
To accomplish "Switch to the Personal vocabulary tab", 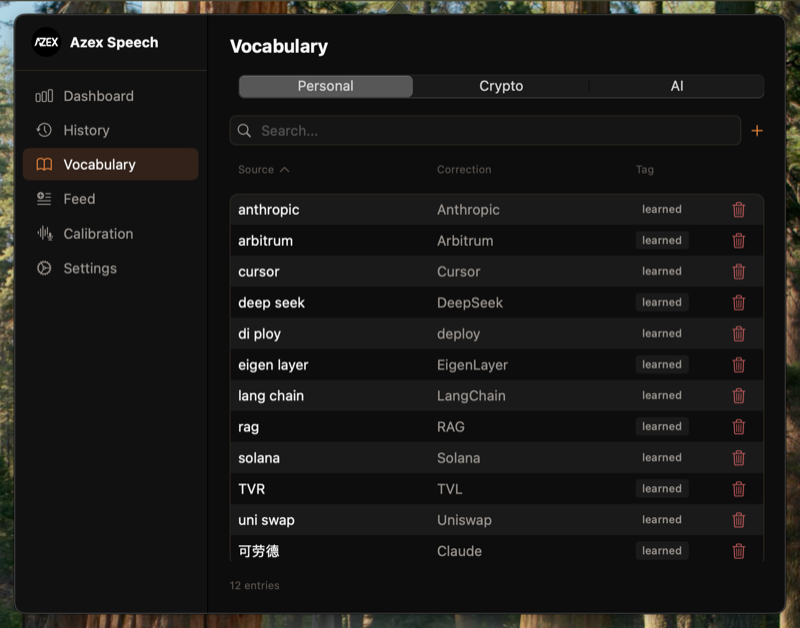I will pos(326,86).
